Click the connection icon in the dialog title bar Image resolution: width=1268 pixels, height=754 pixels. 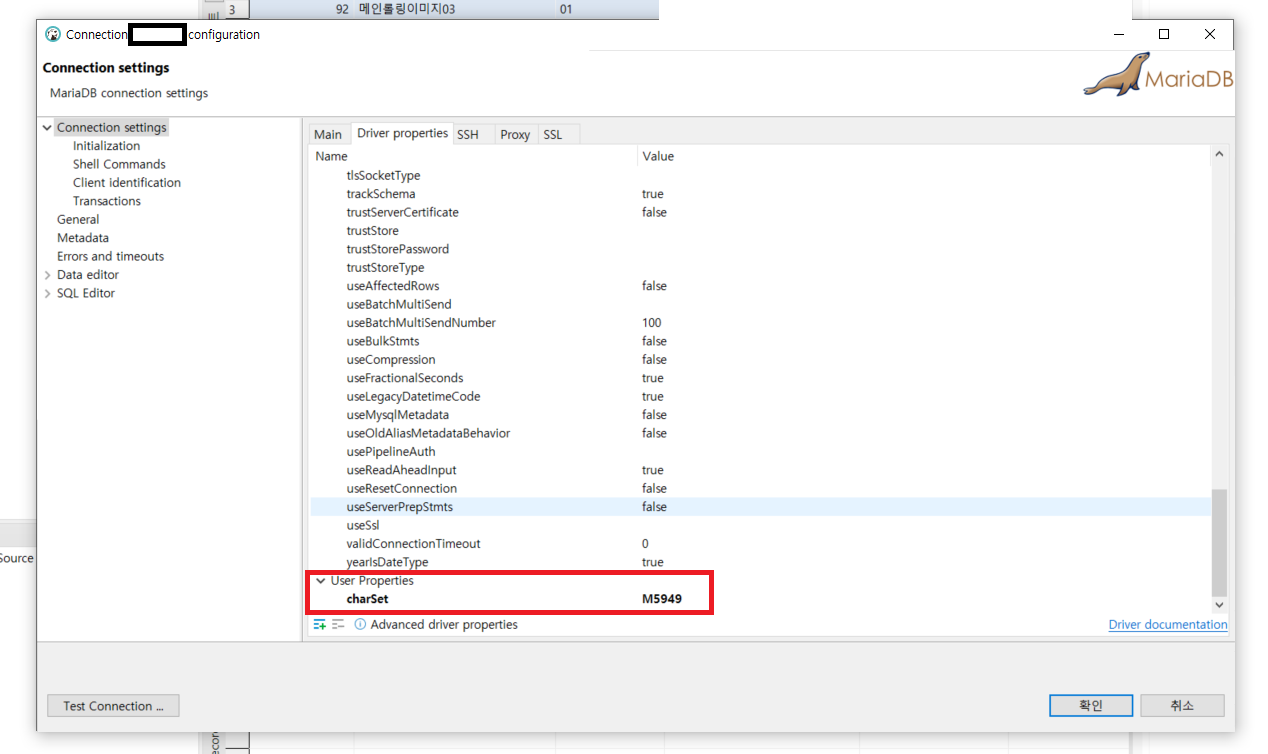click(x=51, y=33)
